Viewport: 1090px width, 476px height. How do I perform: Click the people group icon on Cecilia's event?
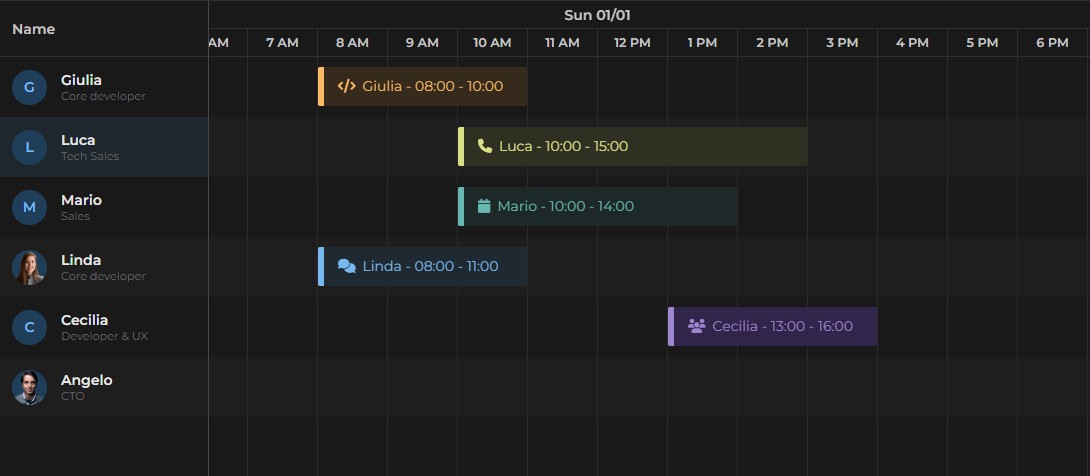pos(697,326)
